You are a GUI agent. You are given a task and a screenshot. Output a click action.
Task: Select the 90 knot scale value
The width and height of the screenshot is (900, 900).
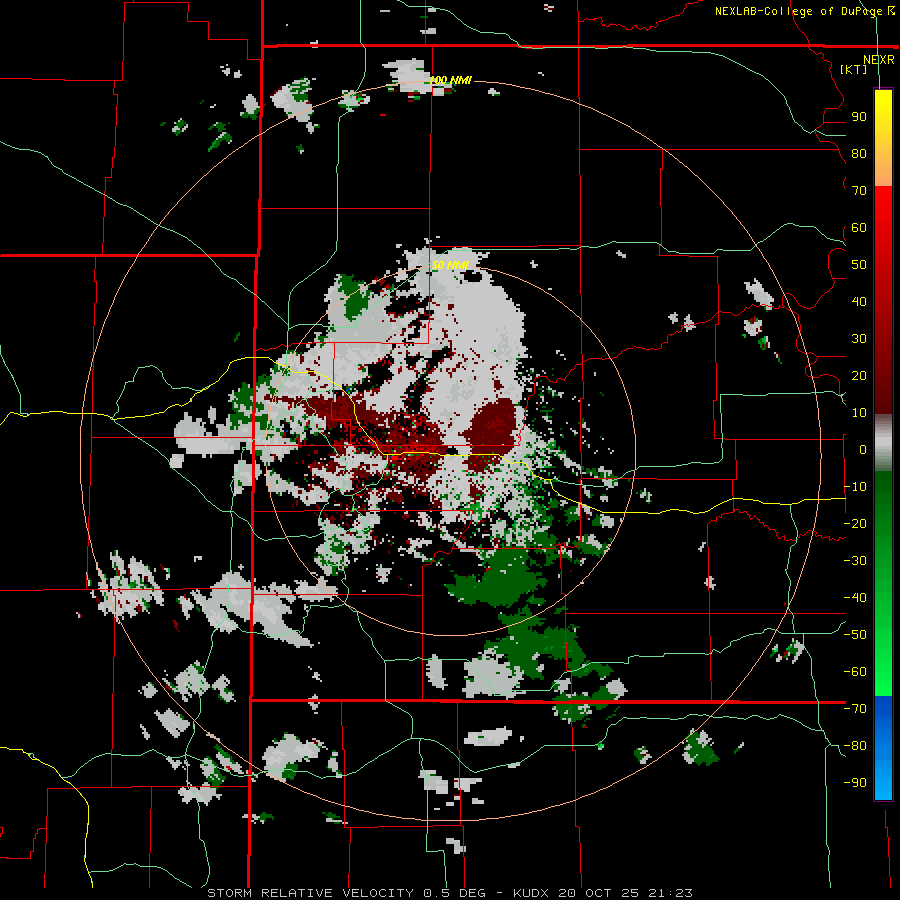859,117
